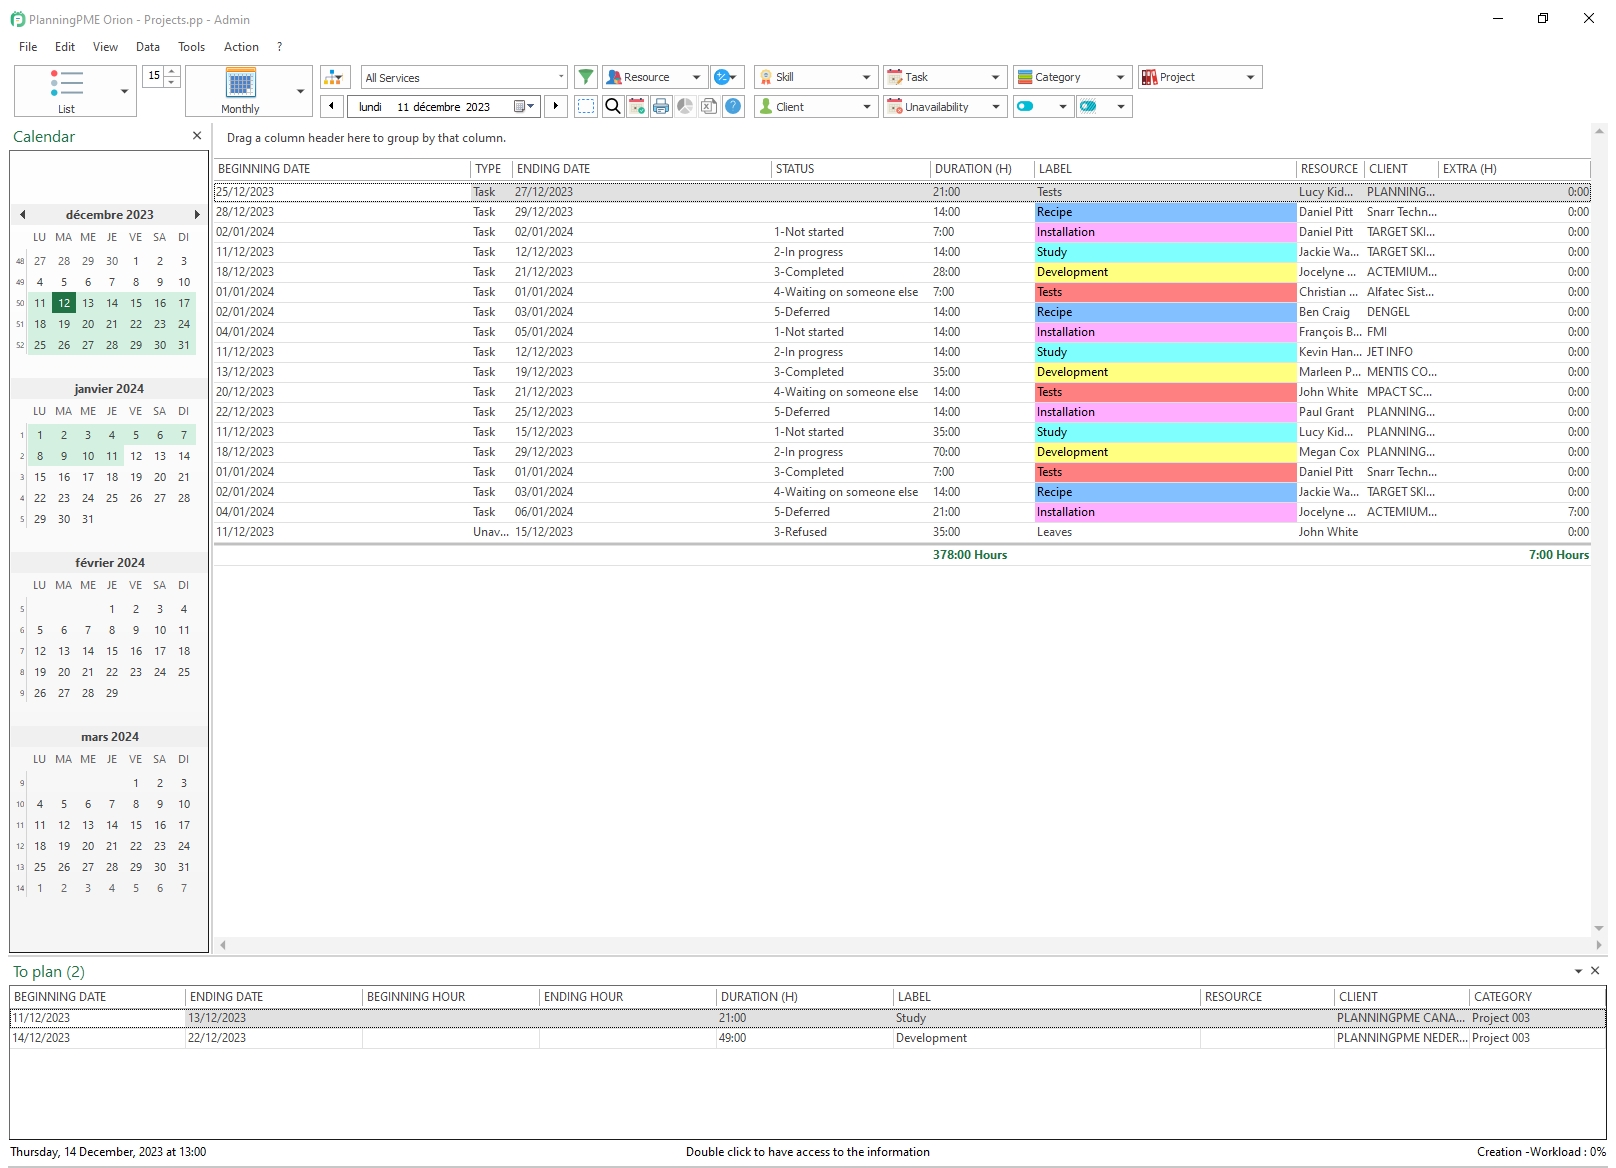Screen dimensions: 1616x1168
Task: Open the ? help menu
Action: (x=279, y=47)
